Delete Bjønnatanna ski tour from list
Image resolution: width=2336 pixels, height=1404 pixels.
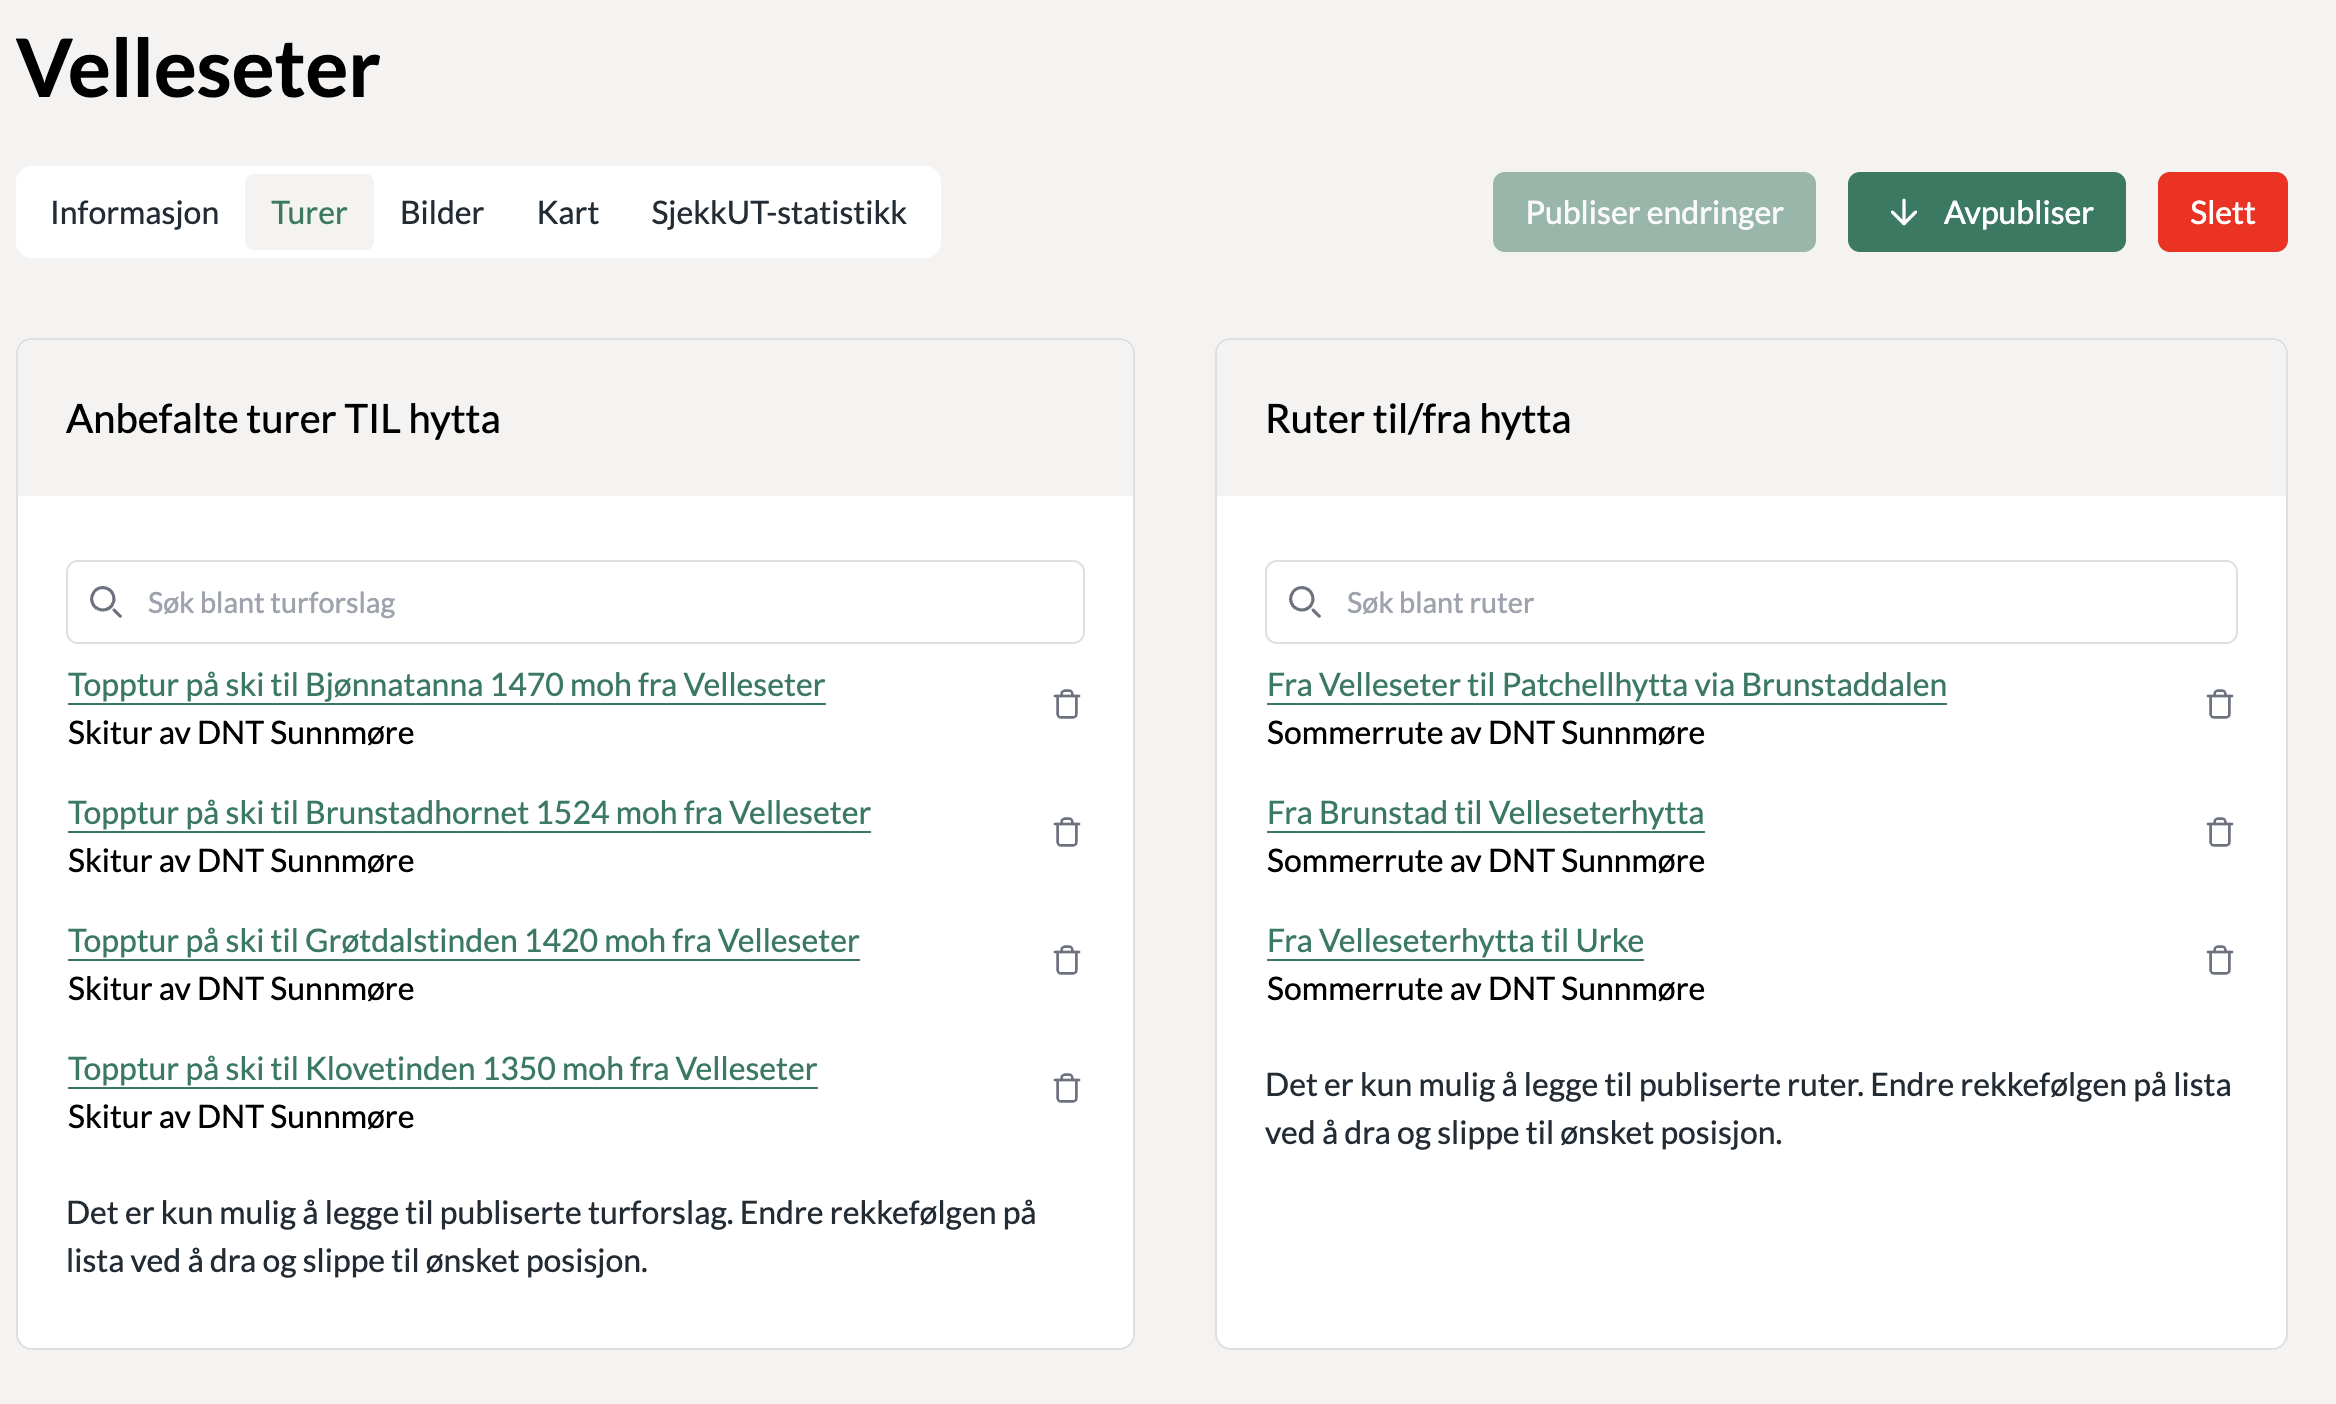(x=1066, y=705)
